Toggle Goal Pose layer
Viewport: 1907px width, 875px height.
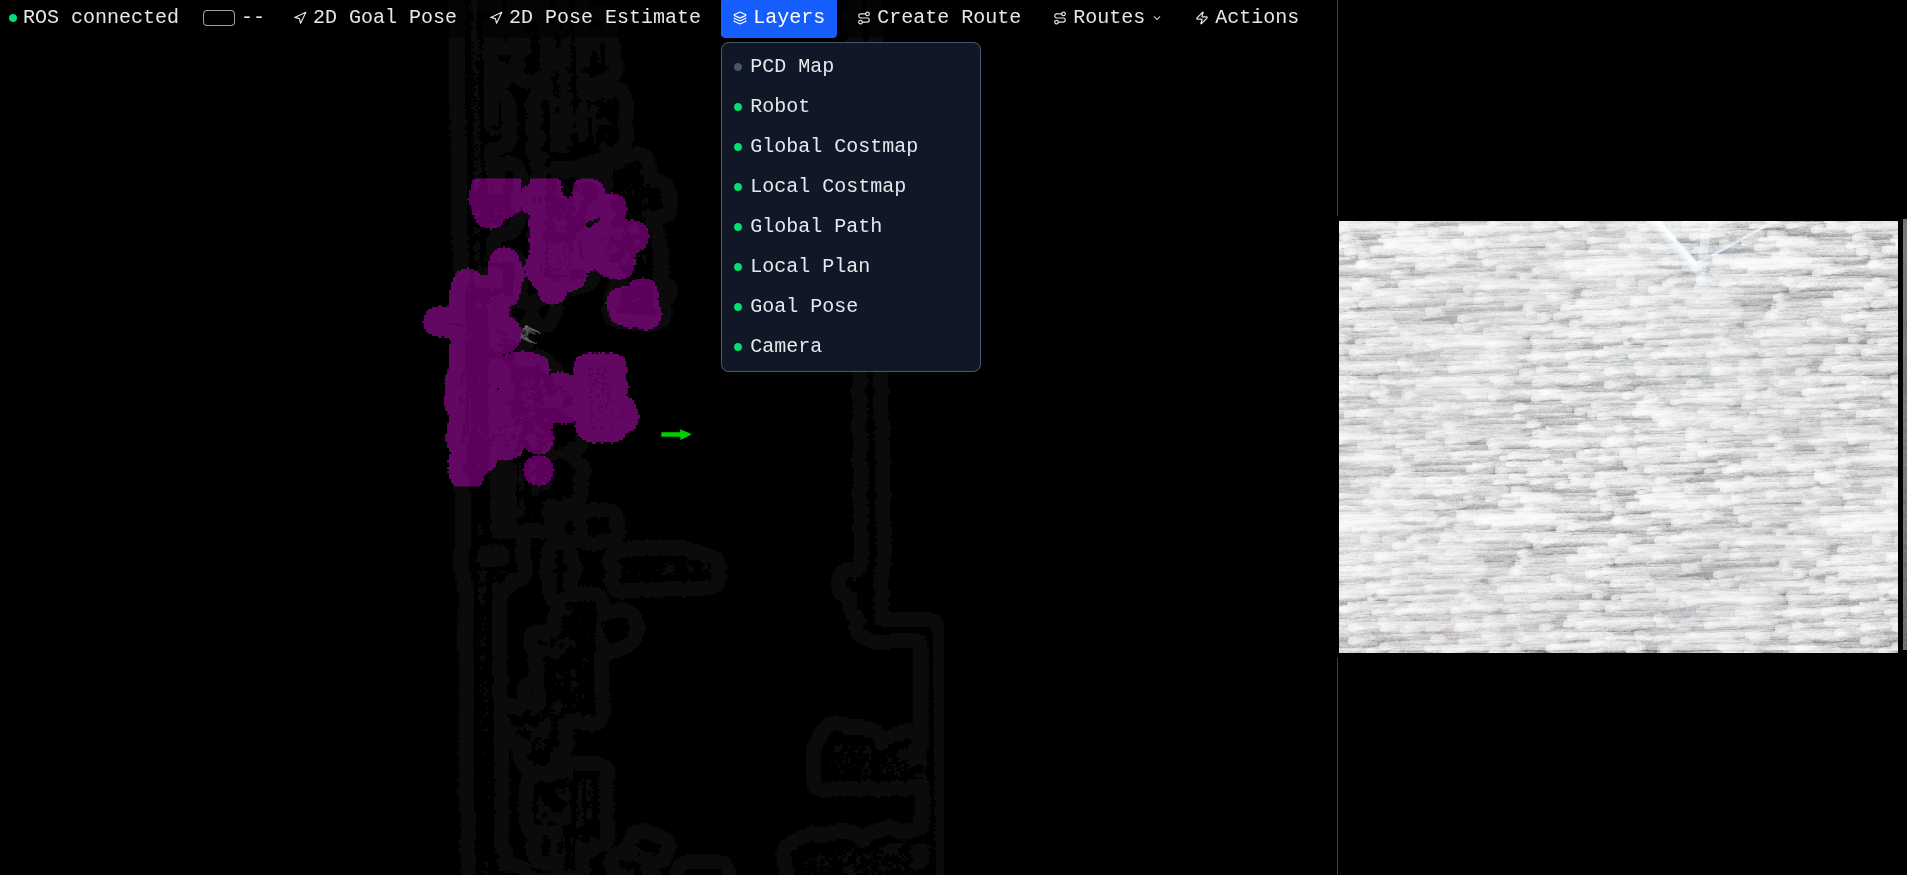850,306
